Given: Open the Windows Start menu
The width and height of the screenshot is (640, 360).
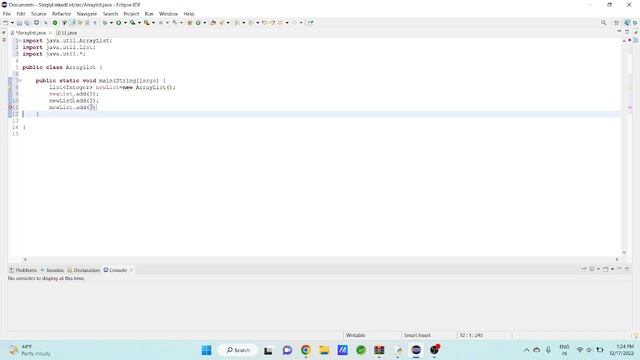Looking at the screenshot, I should click(x=207, y=350).
